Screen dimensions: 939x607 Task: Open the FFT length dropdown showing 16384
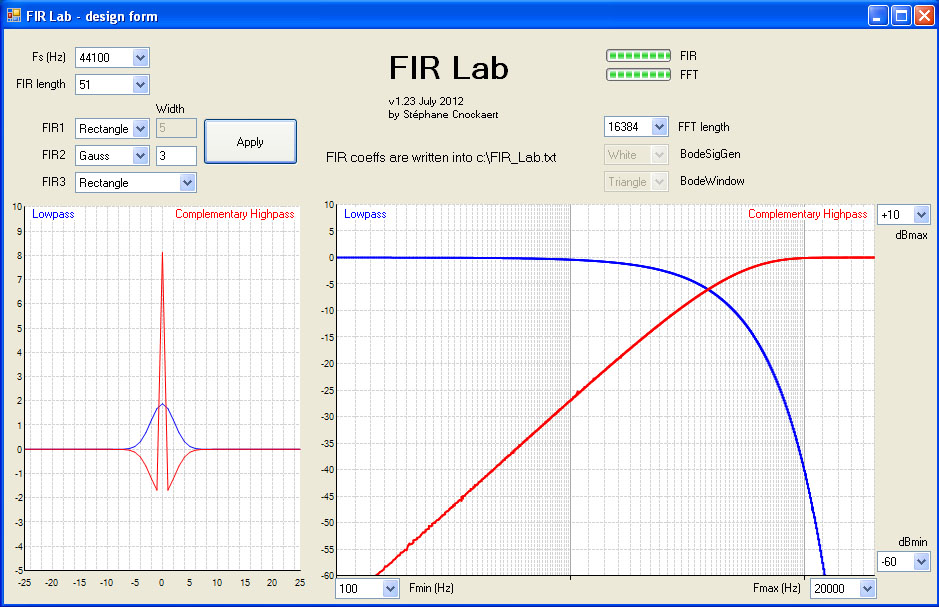(659, 127)
